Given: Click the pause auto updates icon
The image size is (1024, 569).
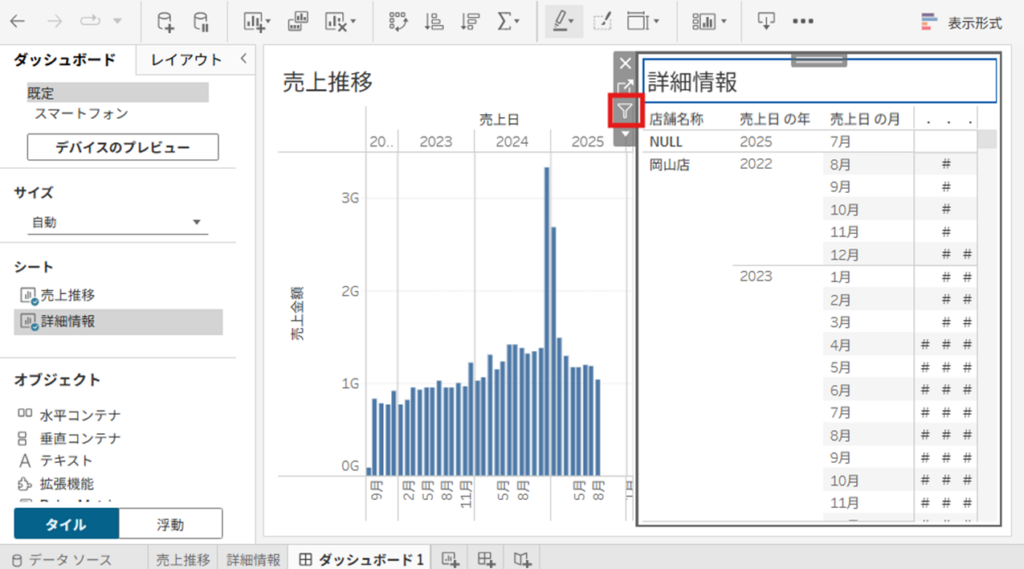Looking at the screenshot, I should coord(202,22).
